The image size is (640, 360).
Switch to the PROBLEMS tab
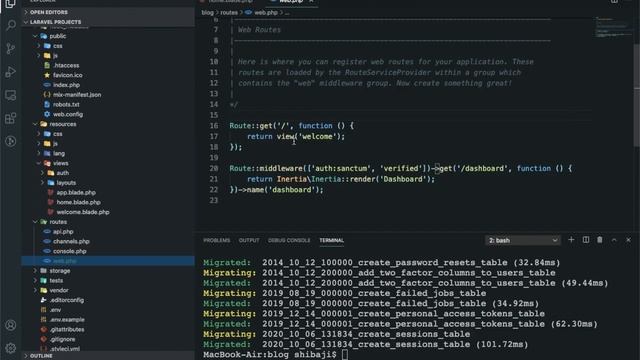[x=217, y=240]
